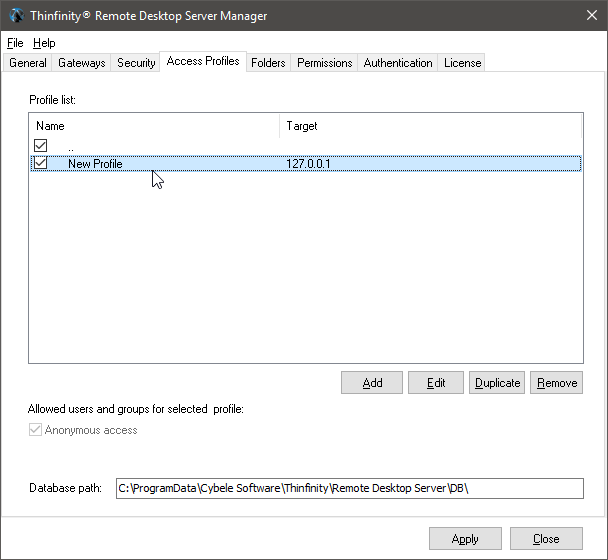
Task: Select the New Profile row name
Action: coord(95,164)
